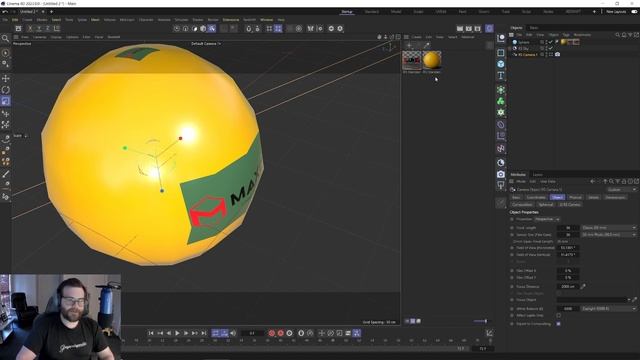The image size is (640, 360).
Task: Go to end of animation
Action: 204,333
